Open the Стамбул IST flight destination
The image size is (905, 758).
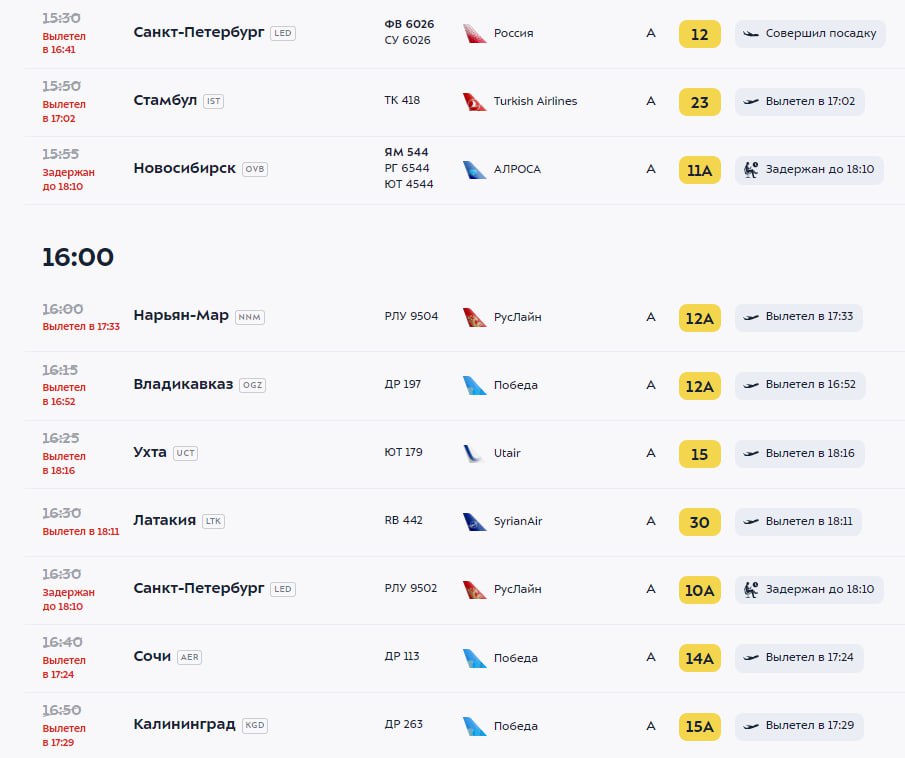click(165, 101)
